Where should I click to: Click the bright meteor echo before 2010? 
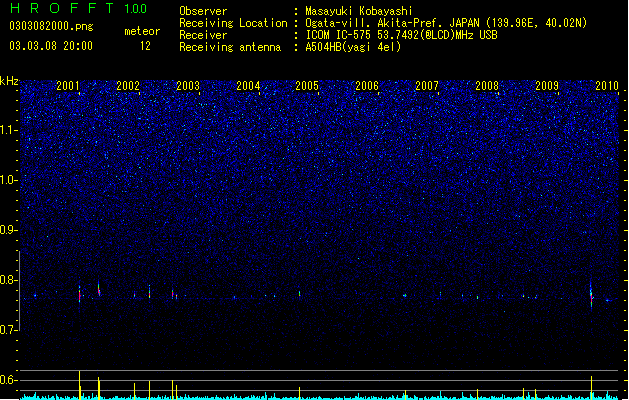click(591, 296)
